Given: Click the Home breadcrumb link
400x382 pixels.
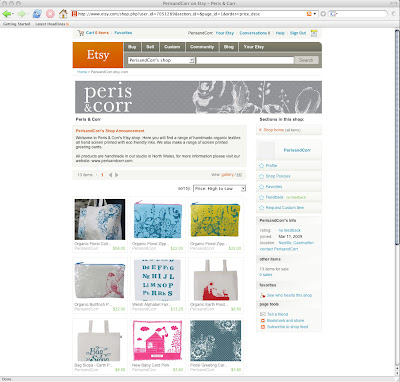Looking at the screenshot, I should click(x=82, y=72).
